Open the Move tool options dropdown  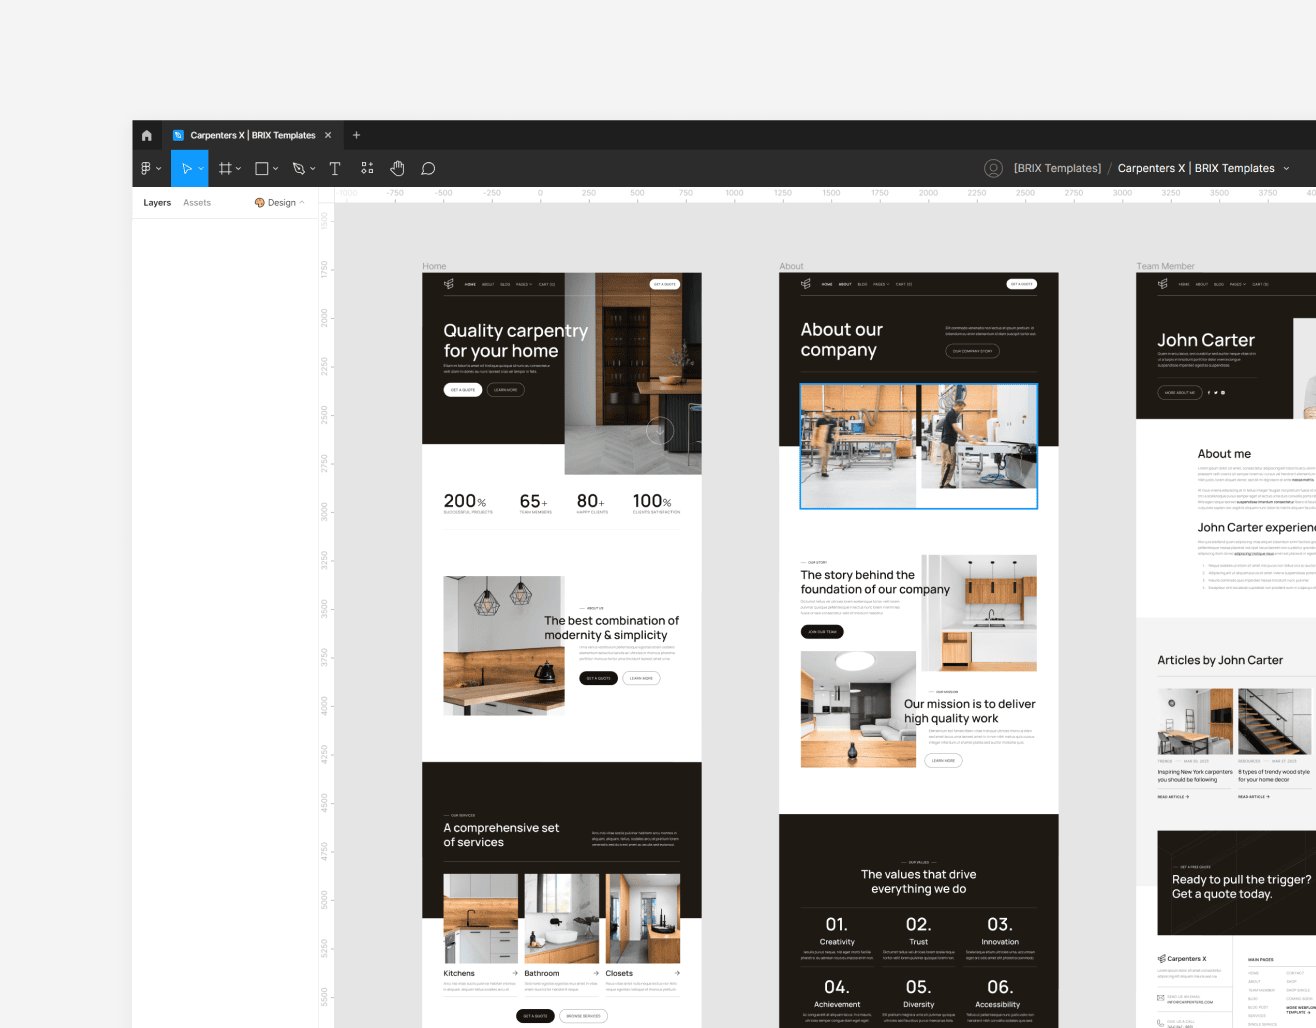[200, 168]
